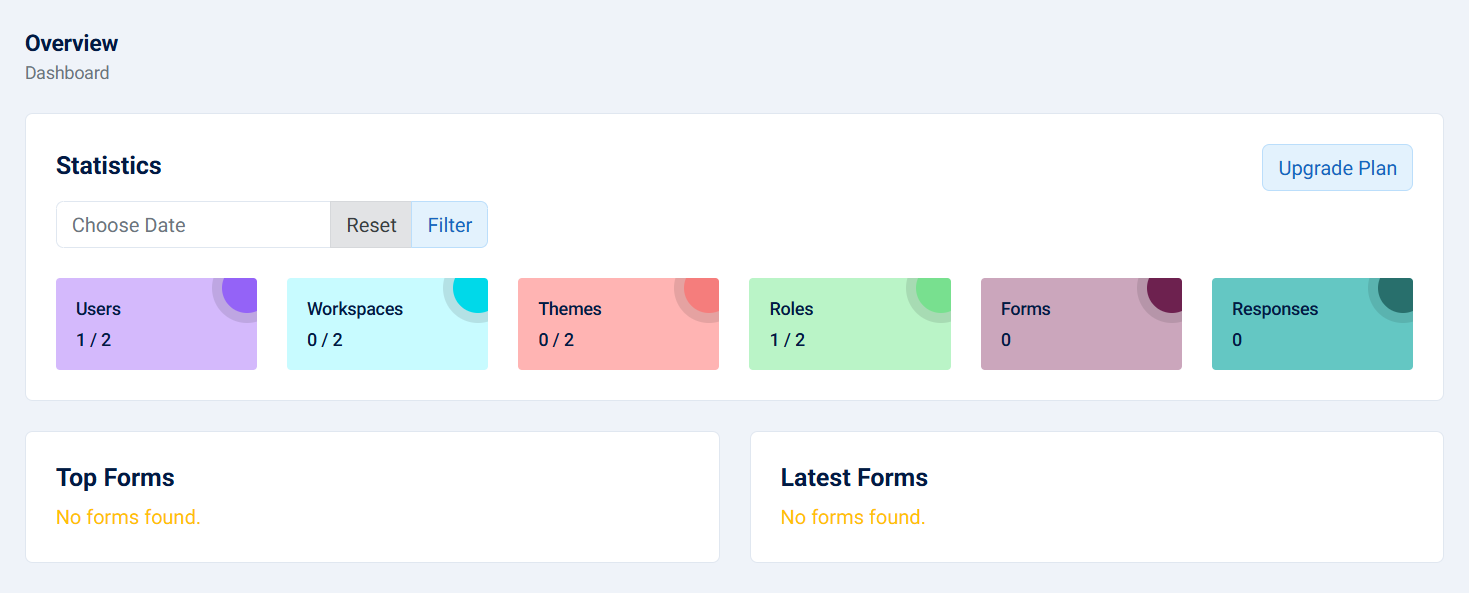
Task: Reset the statistics date filter
Action: pos(371,225)
